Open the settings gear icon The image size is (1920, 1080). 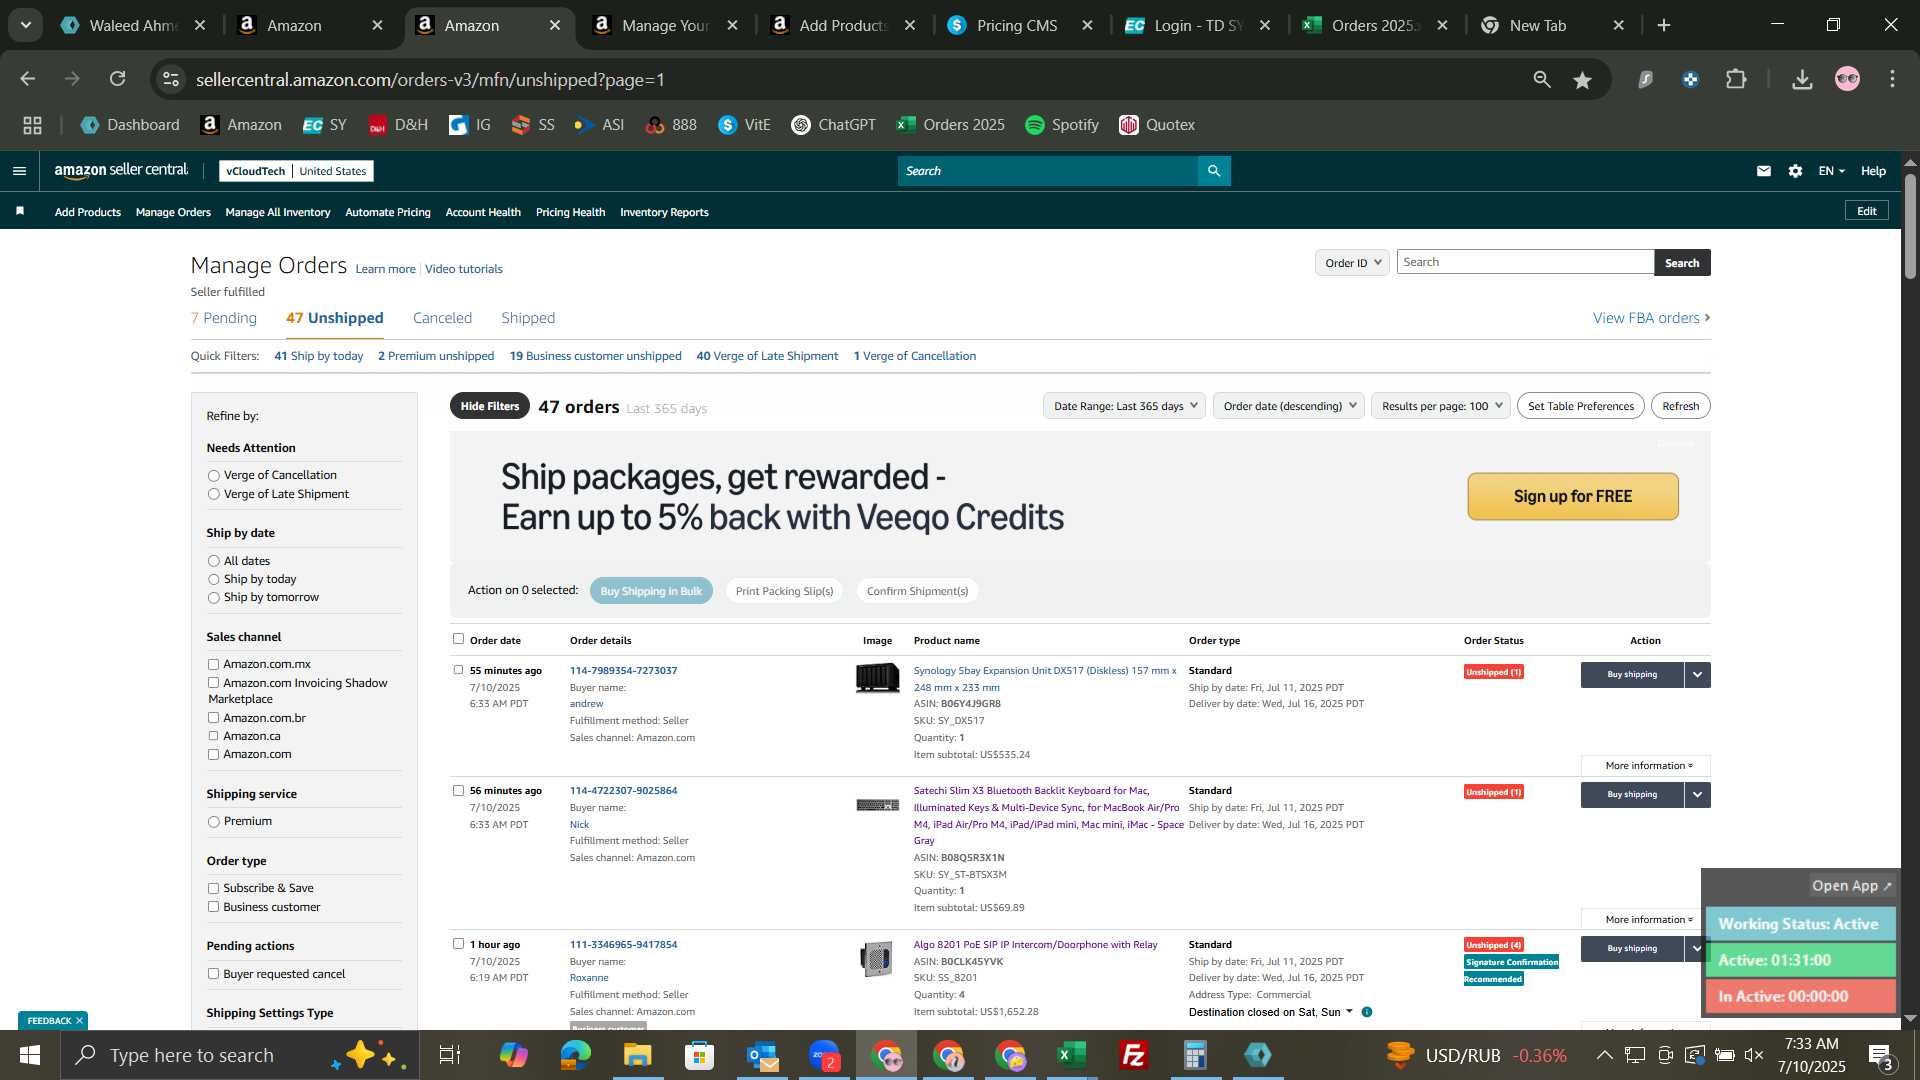[x=1796, y=171]
